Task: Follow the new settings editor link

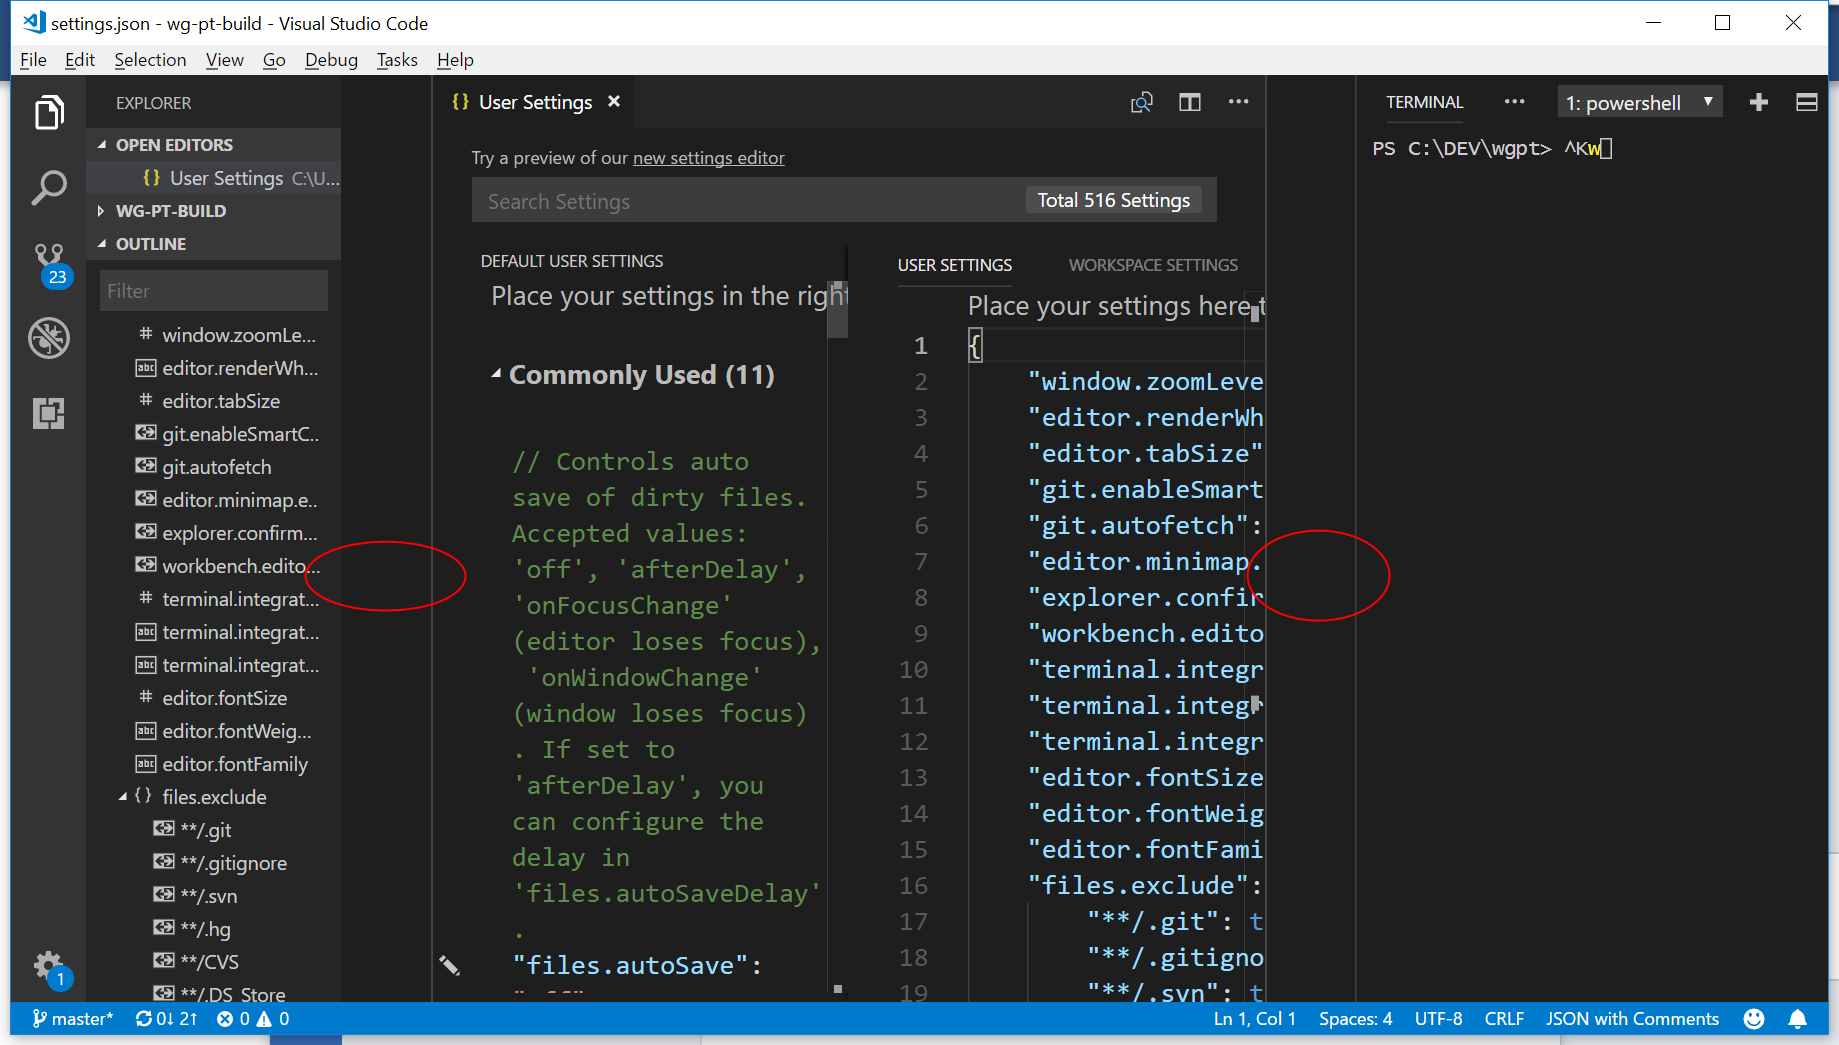Action: pyautogui.click(x=709, y=158)
